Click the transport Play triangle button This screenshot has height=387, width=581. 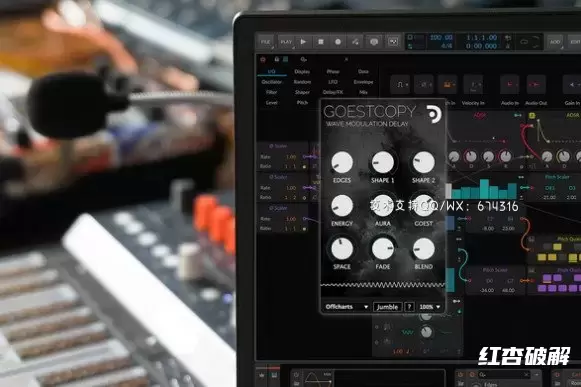coord(303,42)
